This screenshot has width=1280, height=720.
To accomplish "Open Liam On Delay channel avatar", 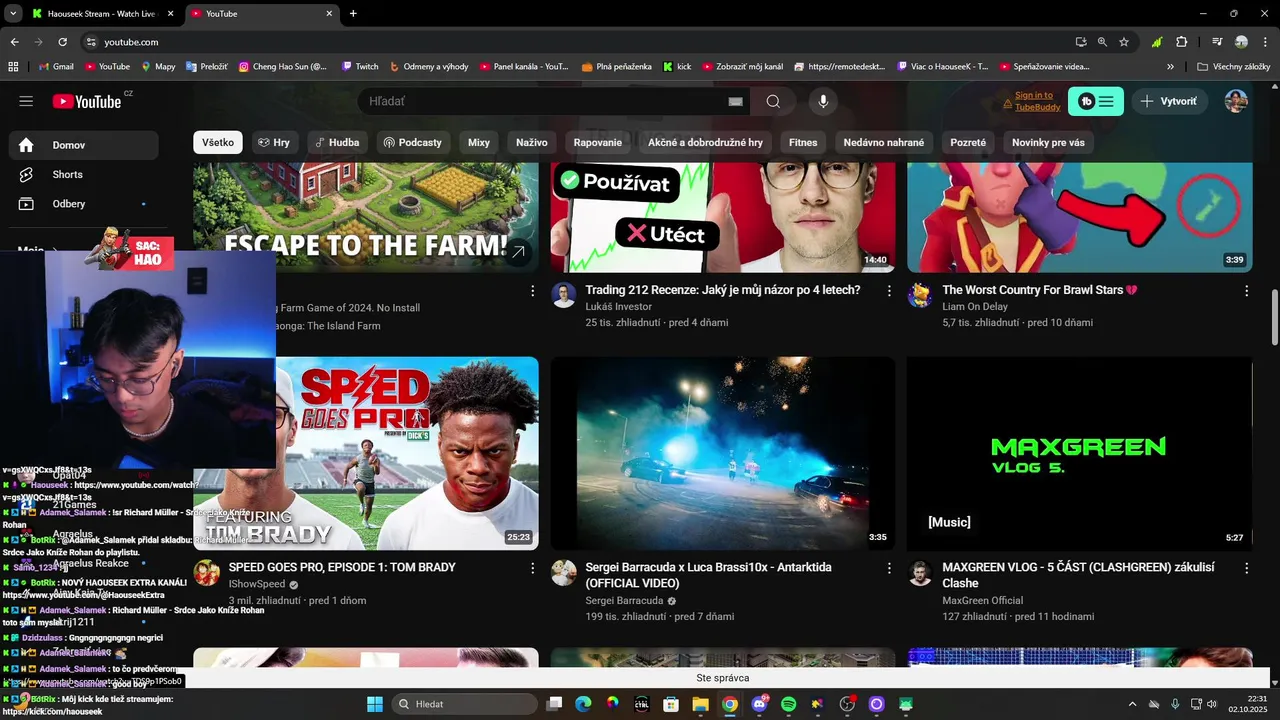I will (920, 295).
